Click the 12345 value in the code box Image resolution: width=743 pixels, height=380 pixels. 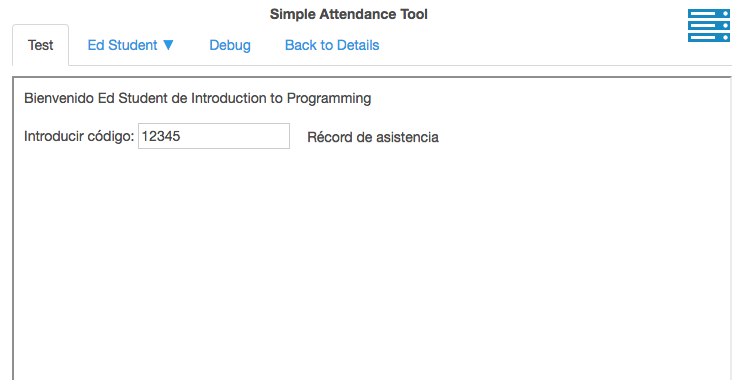click(161, 136)
